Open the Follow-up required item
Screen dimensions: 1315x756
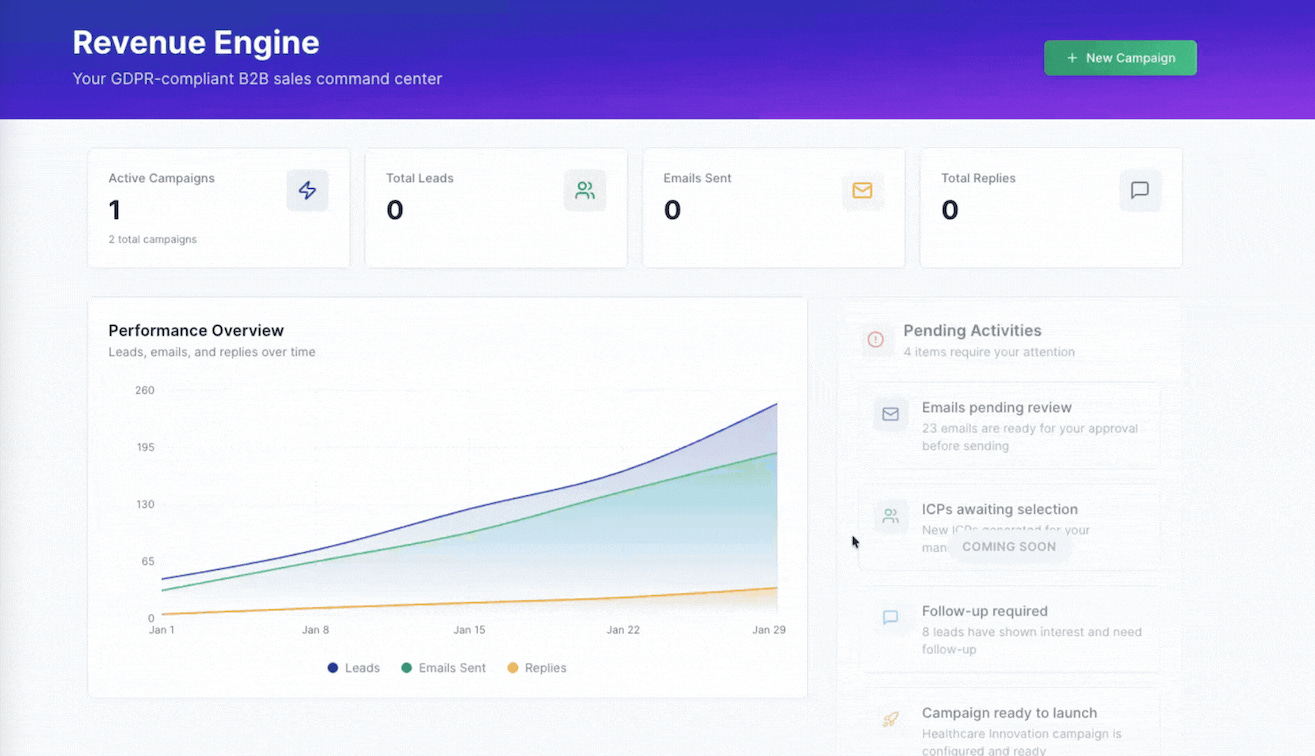(x=1010, y=630)
